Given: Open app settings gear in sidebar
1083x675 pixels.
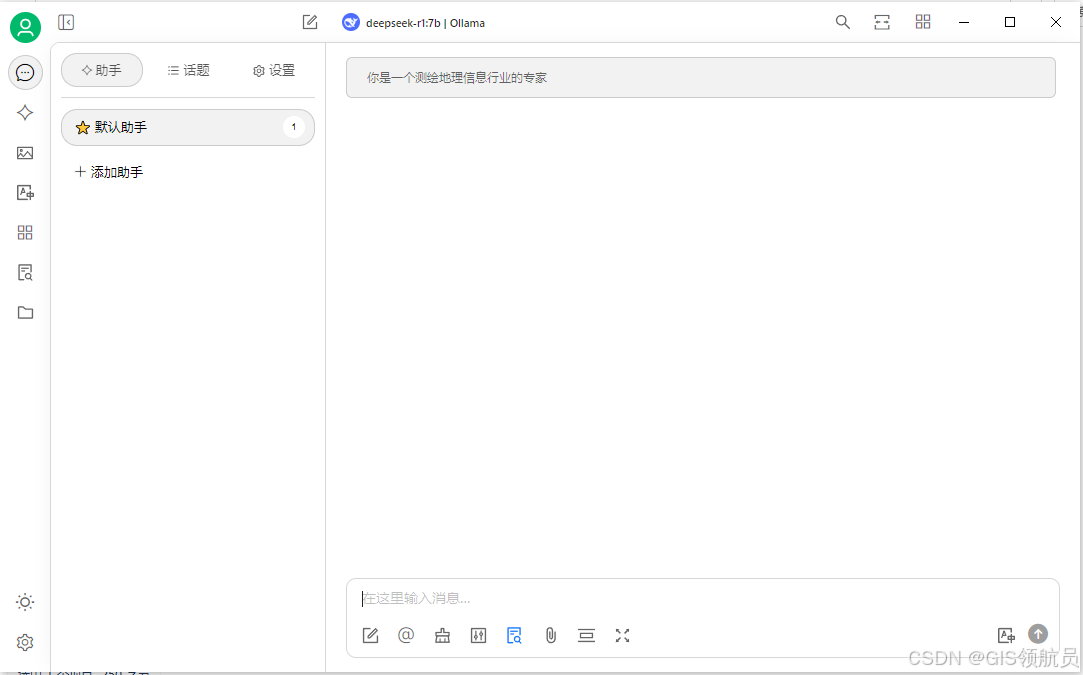Looking at the screenshot, I should [26, 643].
